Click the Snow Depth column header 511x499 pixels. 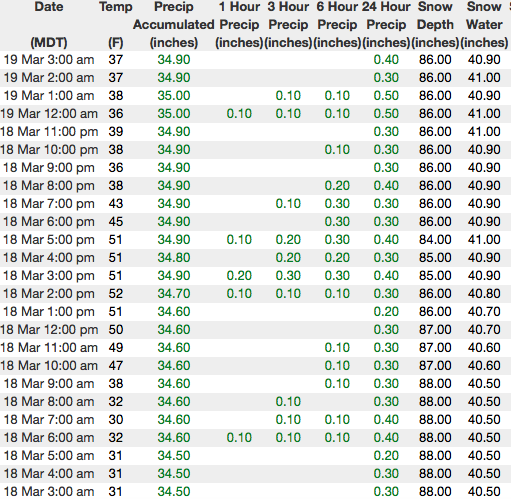[435, 25]
